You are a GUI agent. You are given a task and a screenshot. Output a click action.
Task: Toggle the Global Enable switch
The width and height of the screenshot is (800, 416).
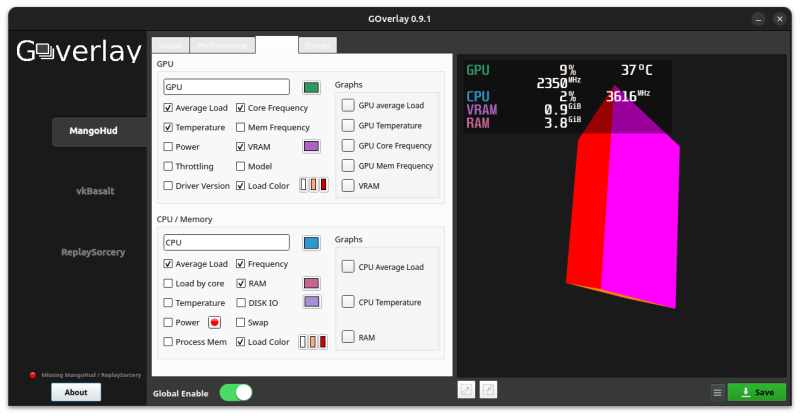click(x=236, y=393)
